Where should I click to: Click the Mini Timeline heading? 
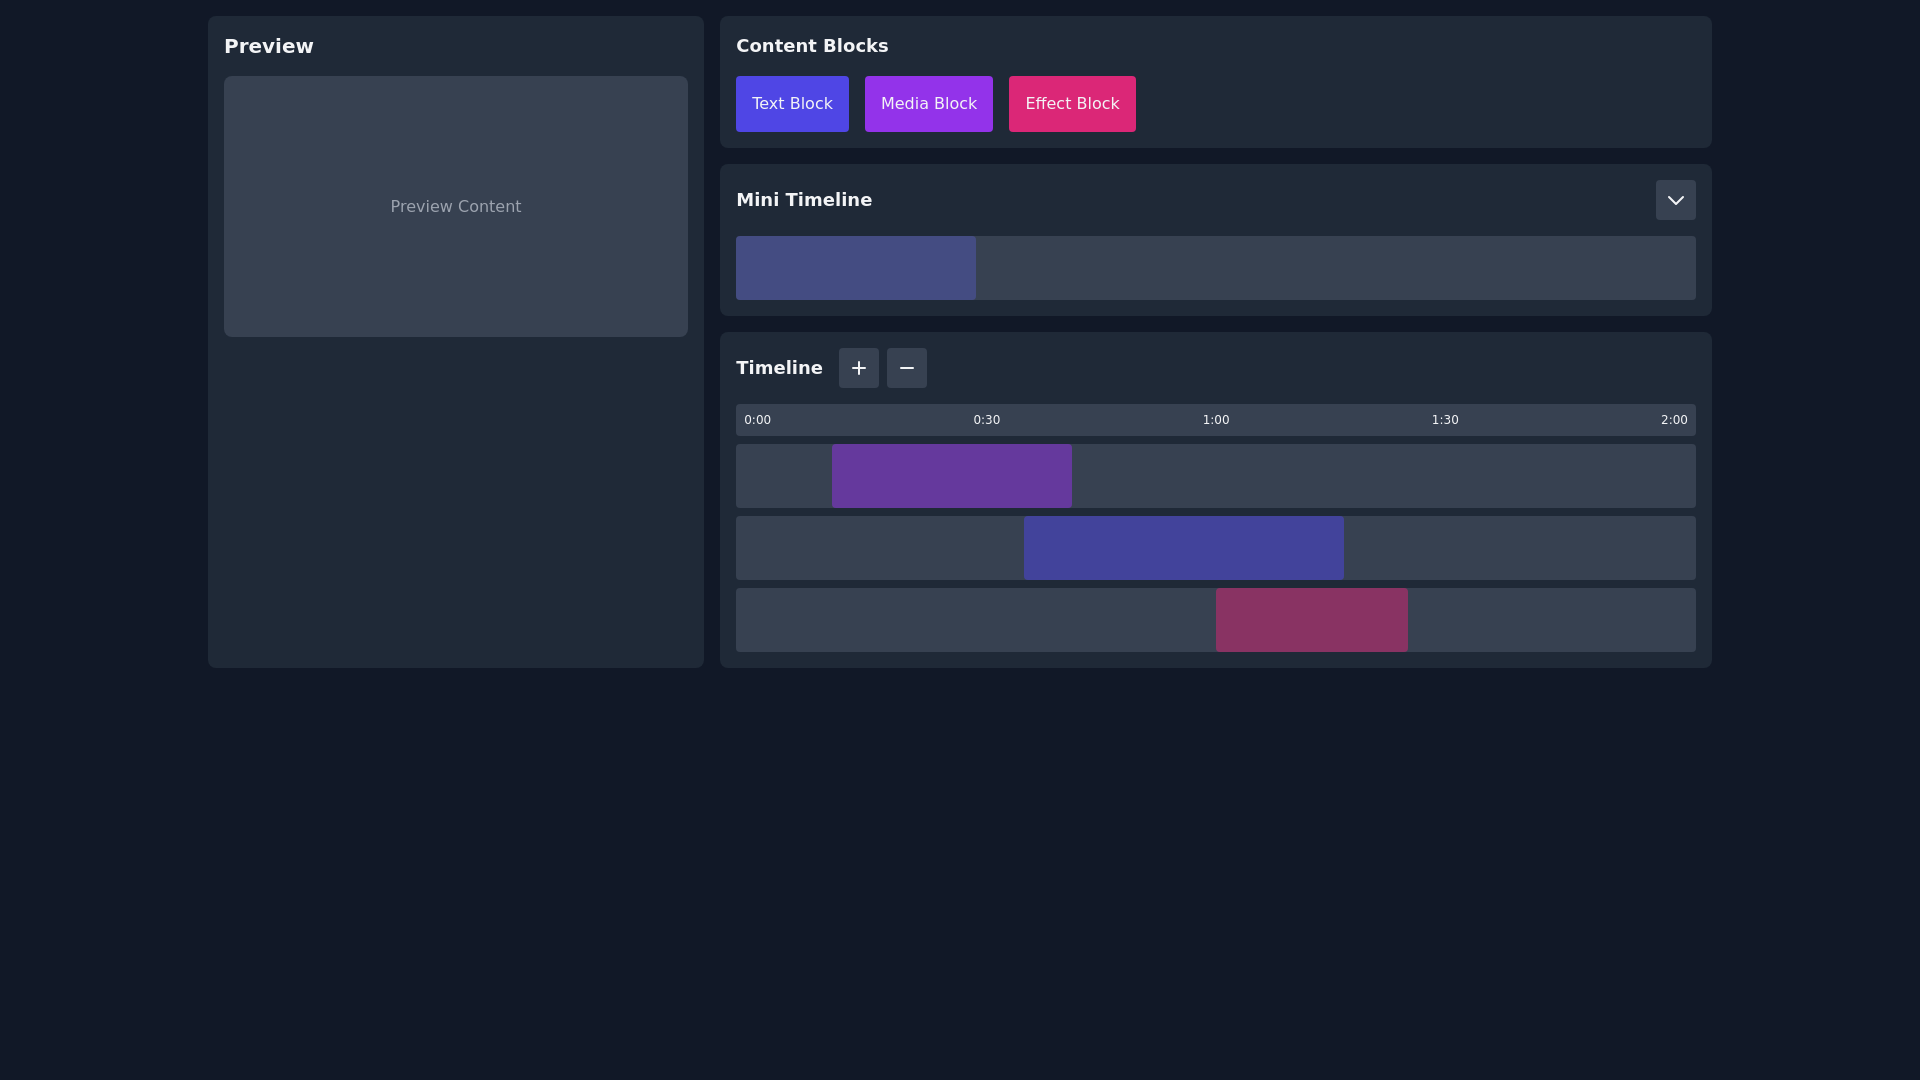804,200
